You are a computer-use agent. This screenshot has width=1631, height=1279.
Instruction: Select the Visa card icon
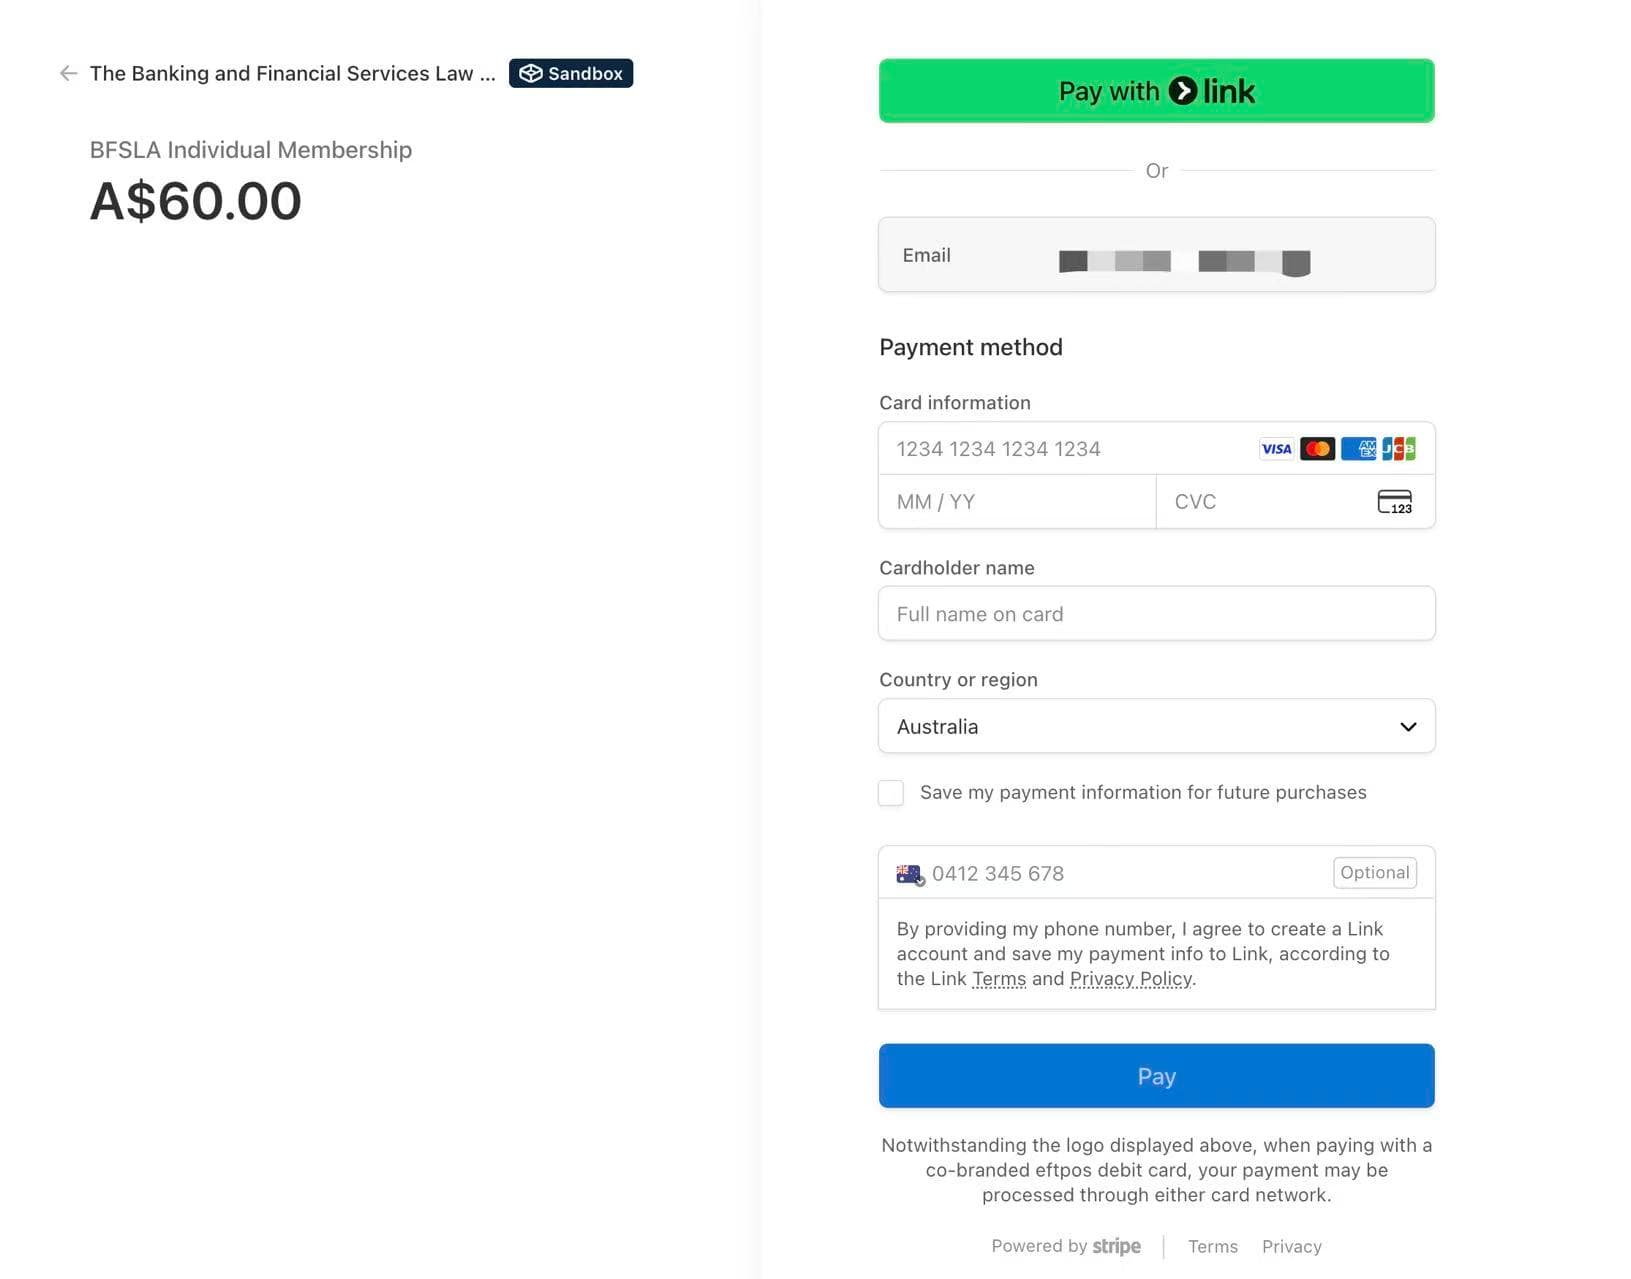click(1275, 448)
